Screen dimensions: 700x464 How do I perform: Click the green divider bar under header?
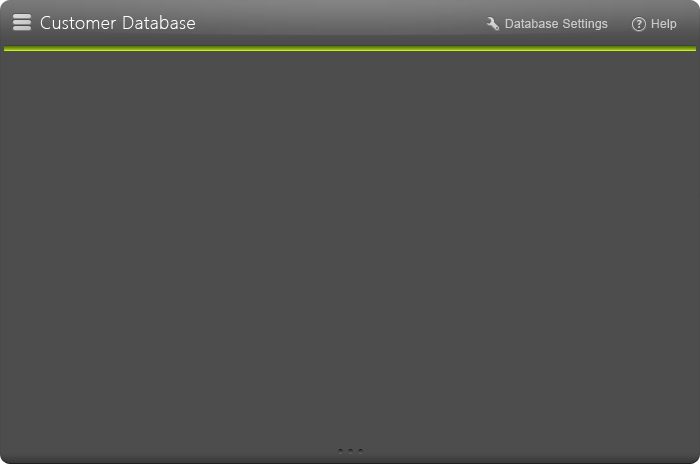pos(350,48)
